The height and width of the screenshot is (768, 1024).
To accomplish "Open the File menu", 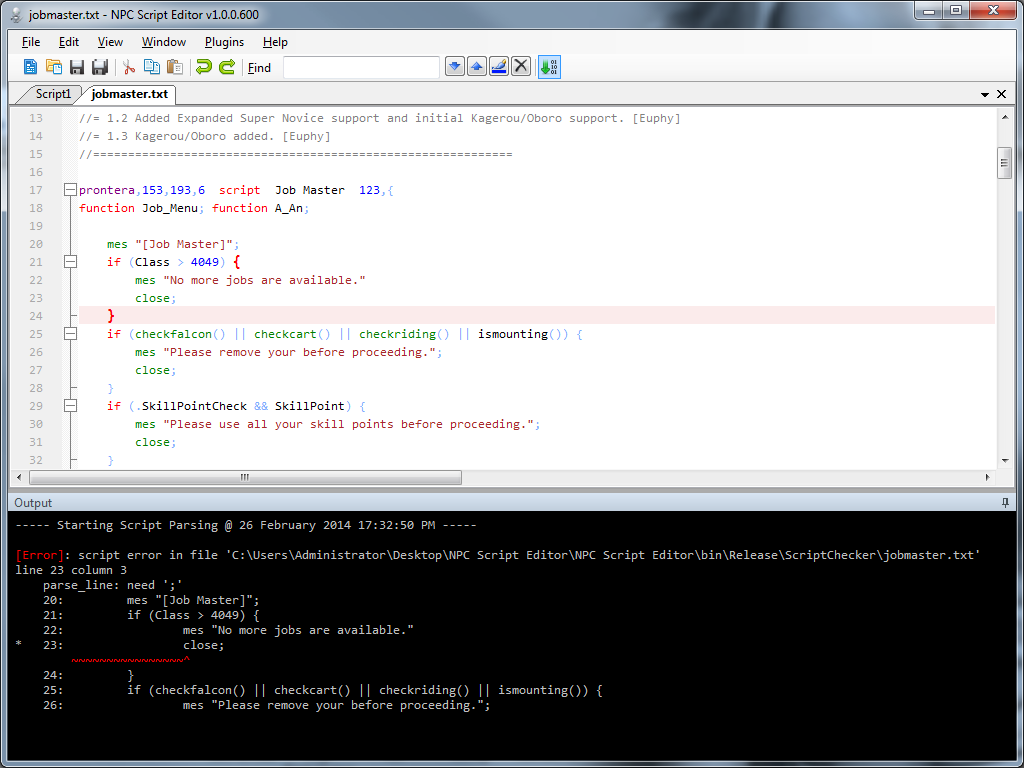I will [31, 42].
